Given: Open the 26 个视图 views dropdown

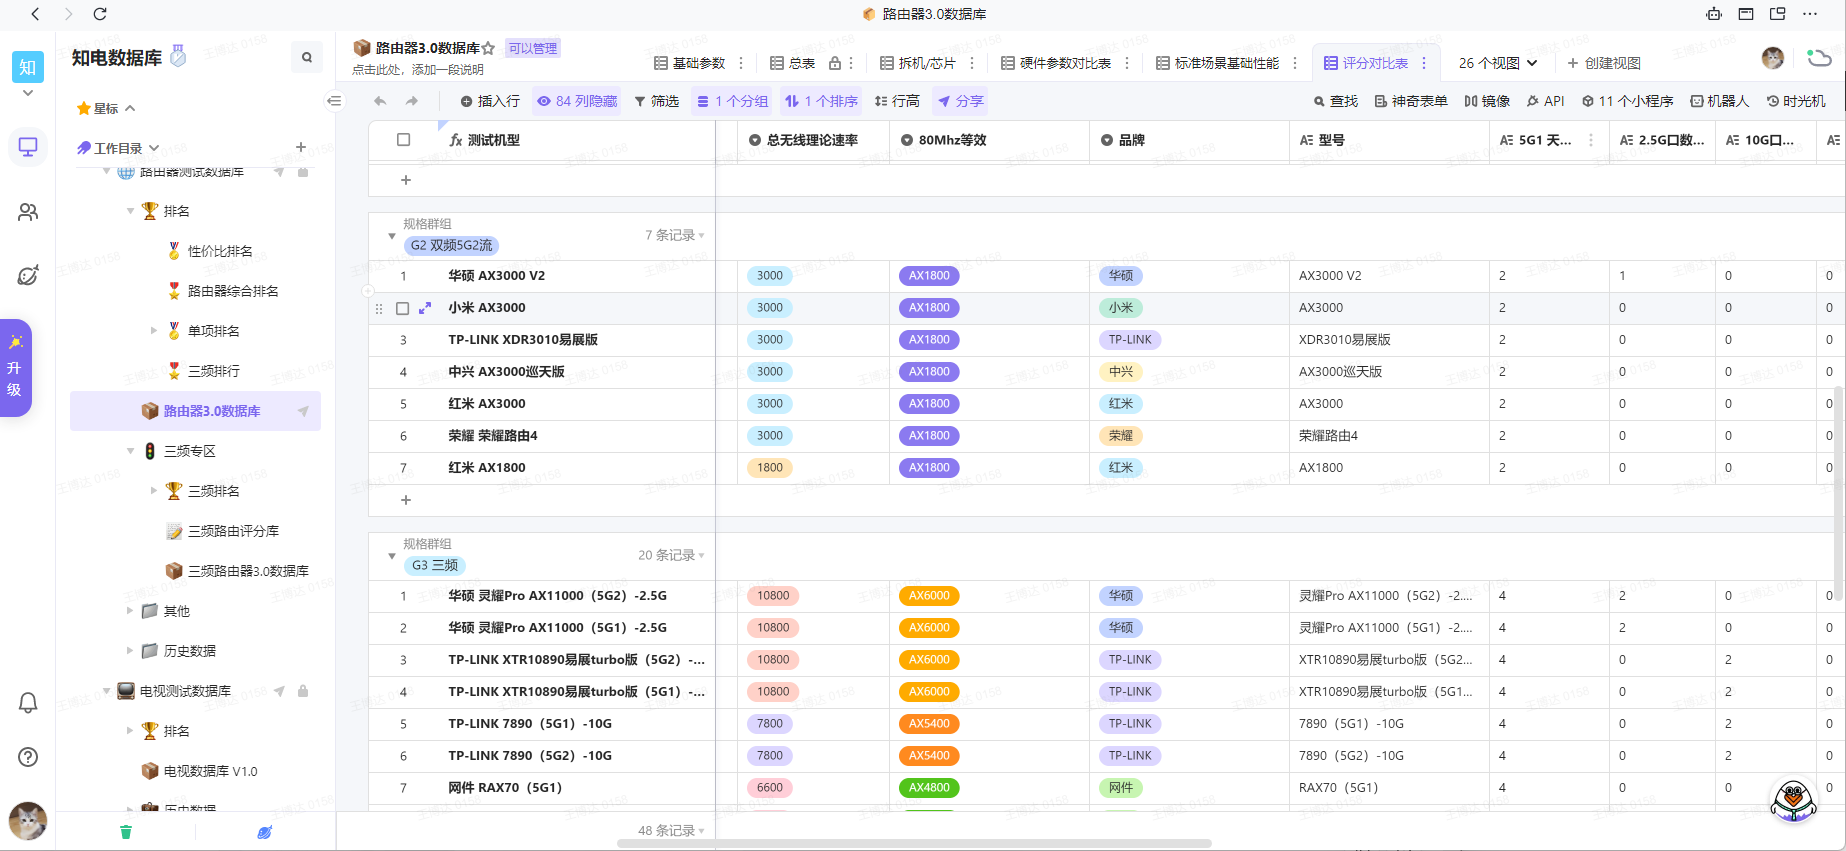Looking at the screenshot, I should (1497, 63).
